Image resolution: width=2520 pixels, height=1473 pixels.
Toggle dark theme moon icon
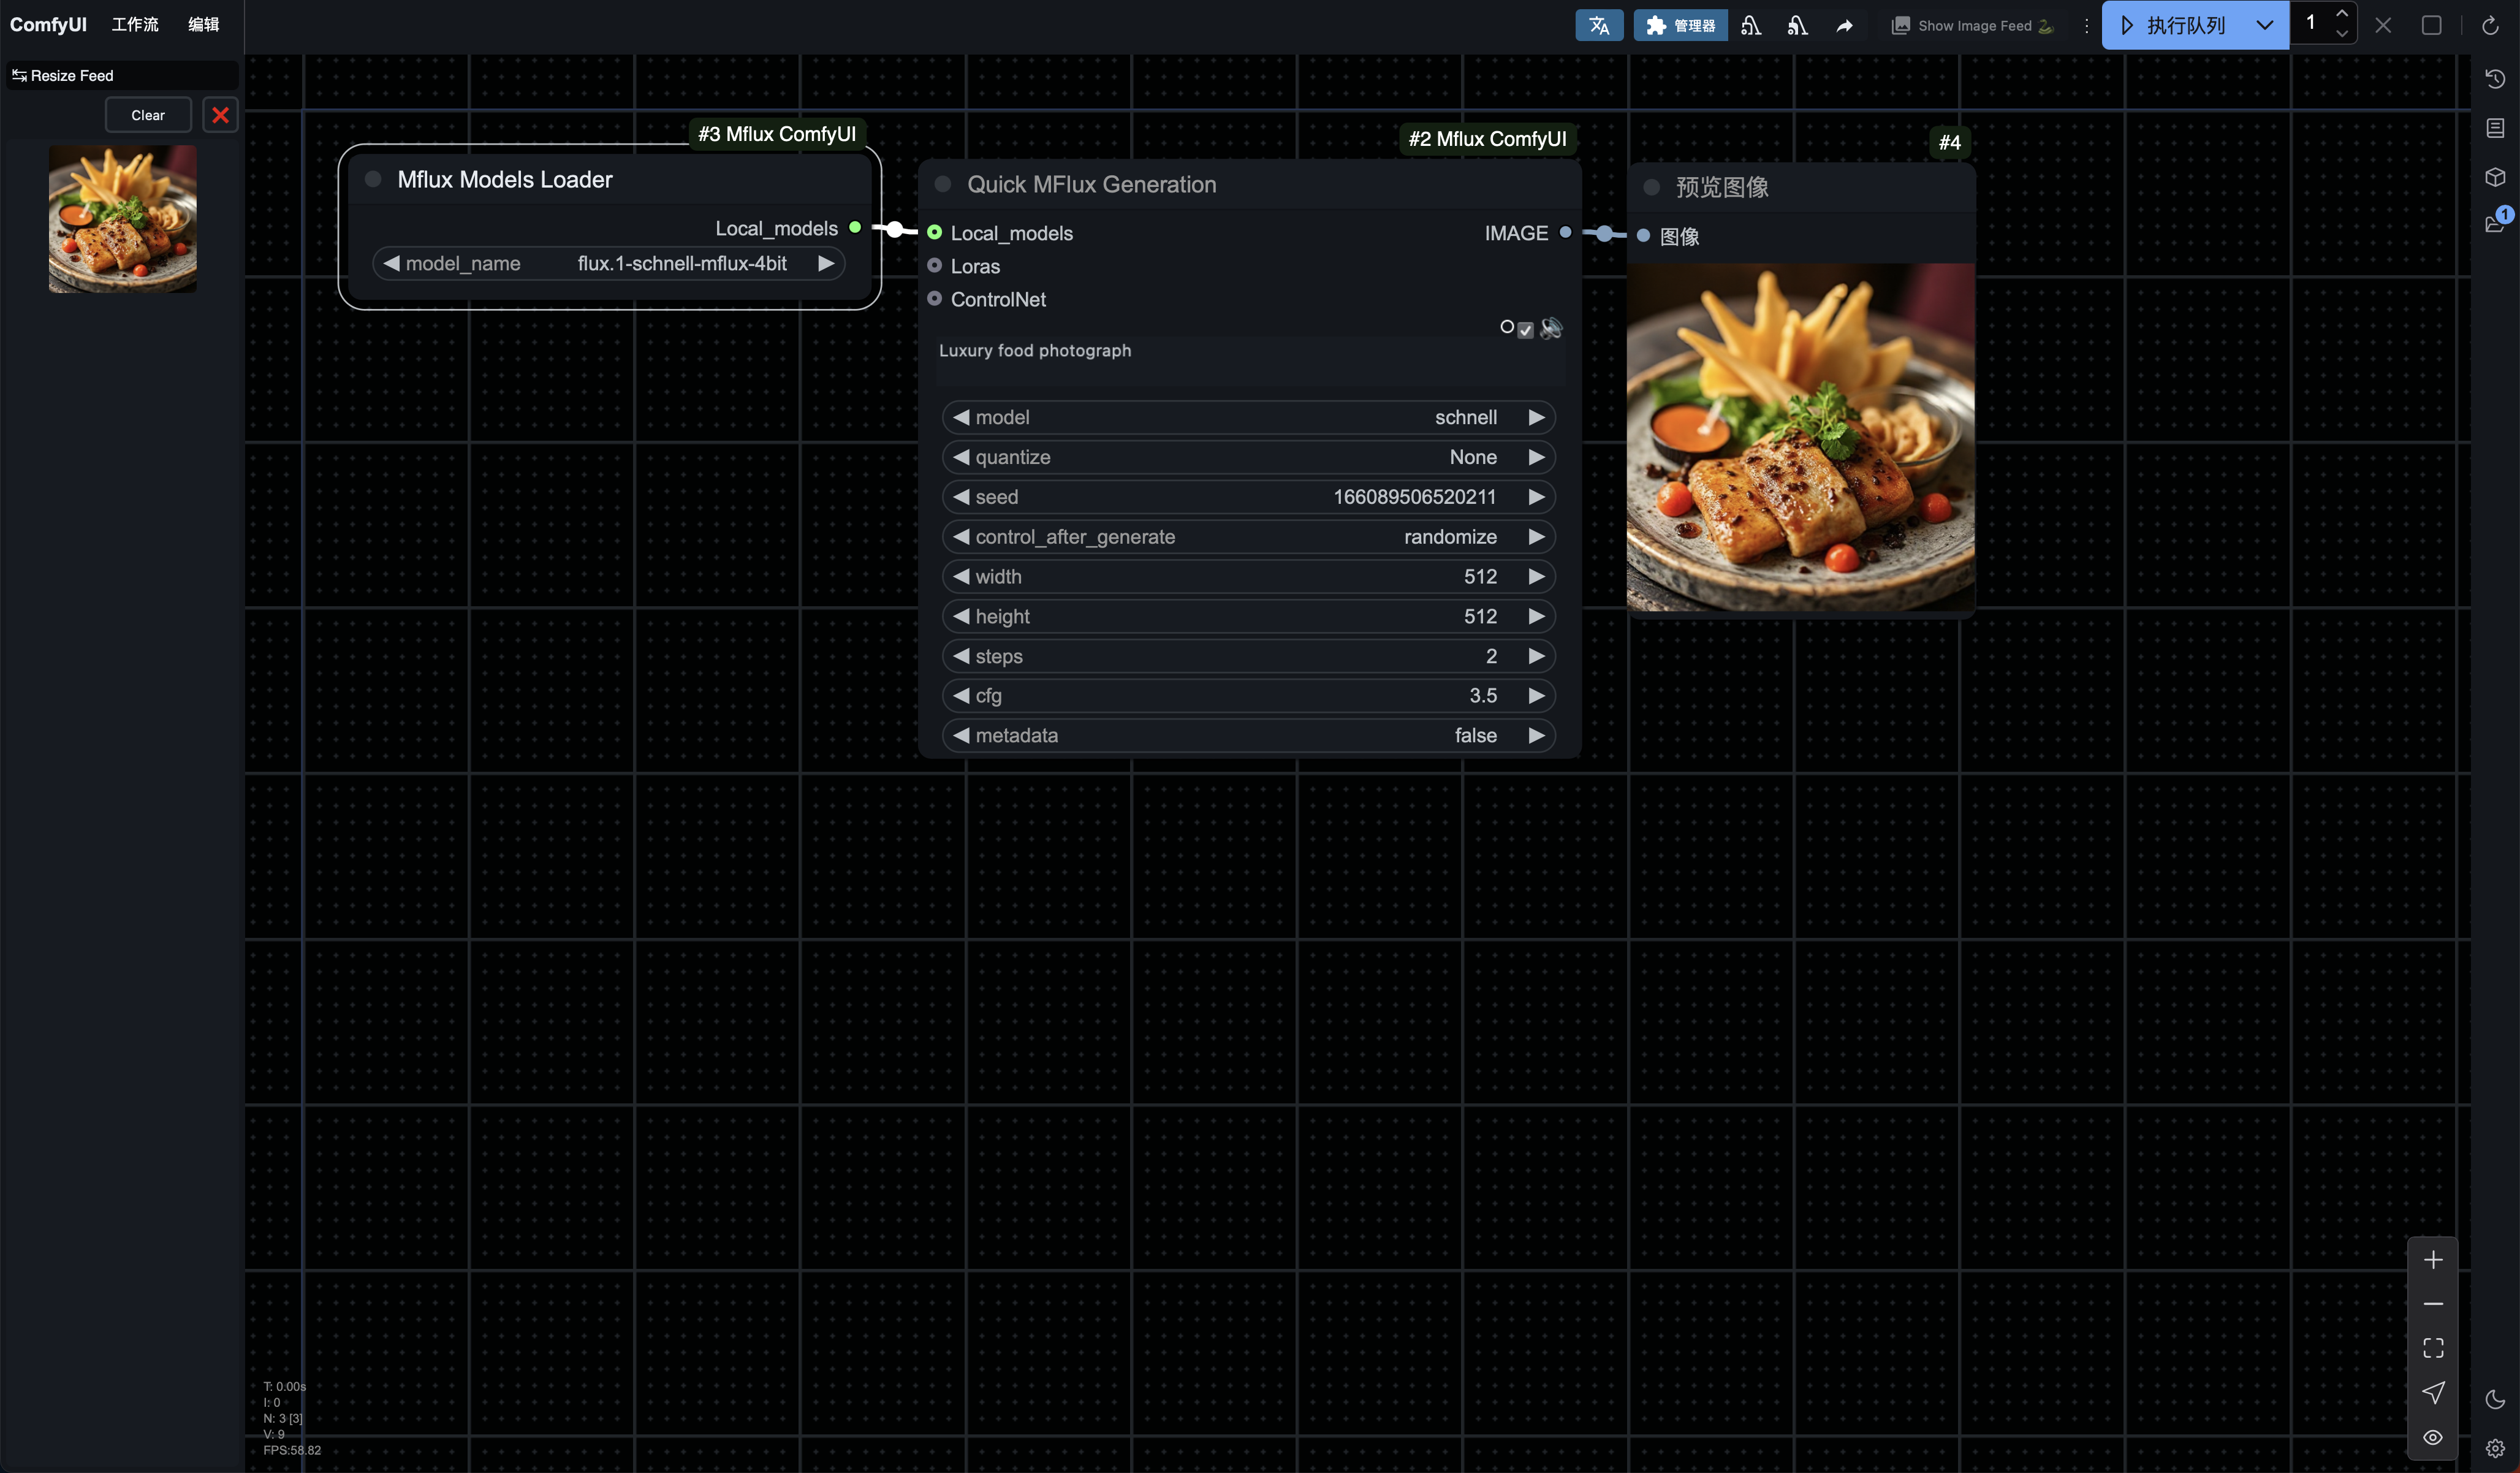click(x=2494, y=1399)
